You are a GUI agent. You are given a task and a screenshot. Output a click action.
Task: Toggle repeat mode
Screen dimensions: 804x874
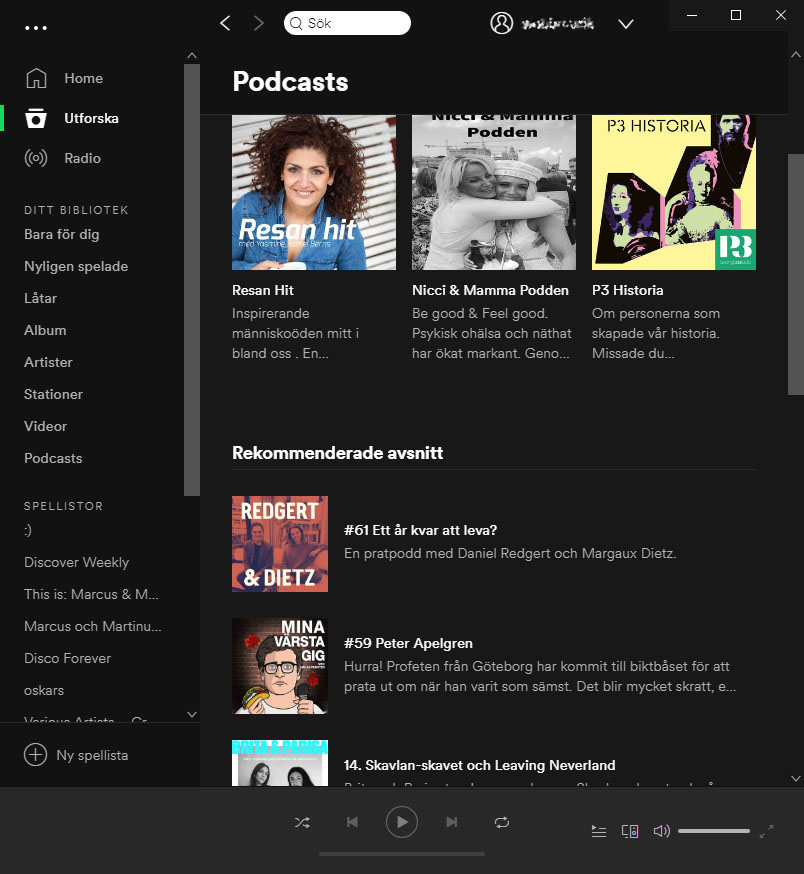[x=502, y=822]
